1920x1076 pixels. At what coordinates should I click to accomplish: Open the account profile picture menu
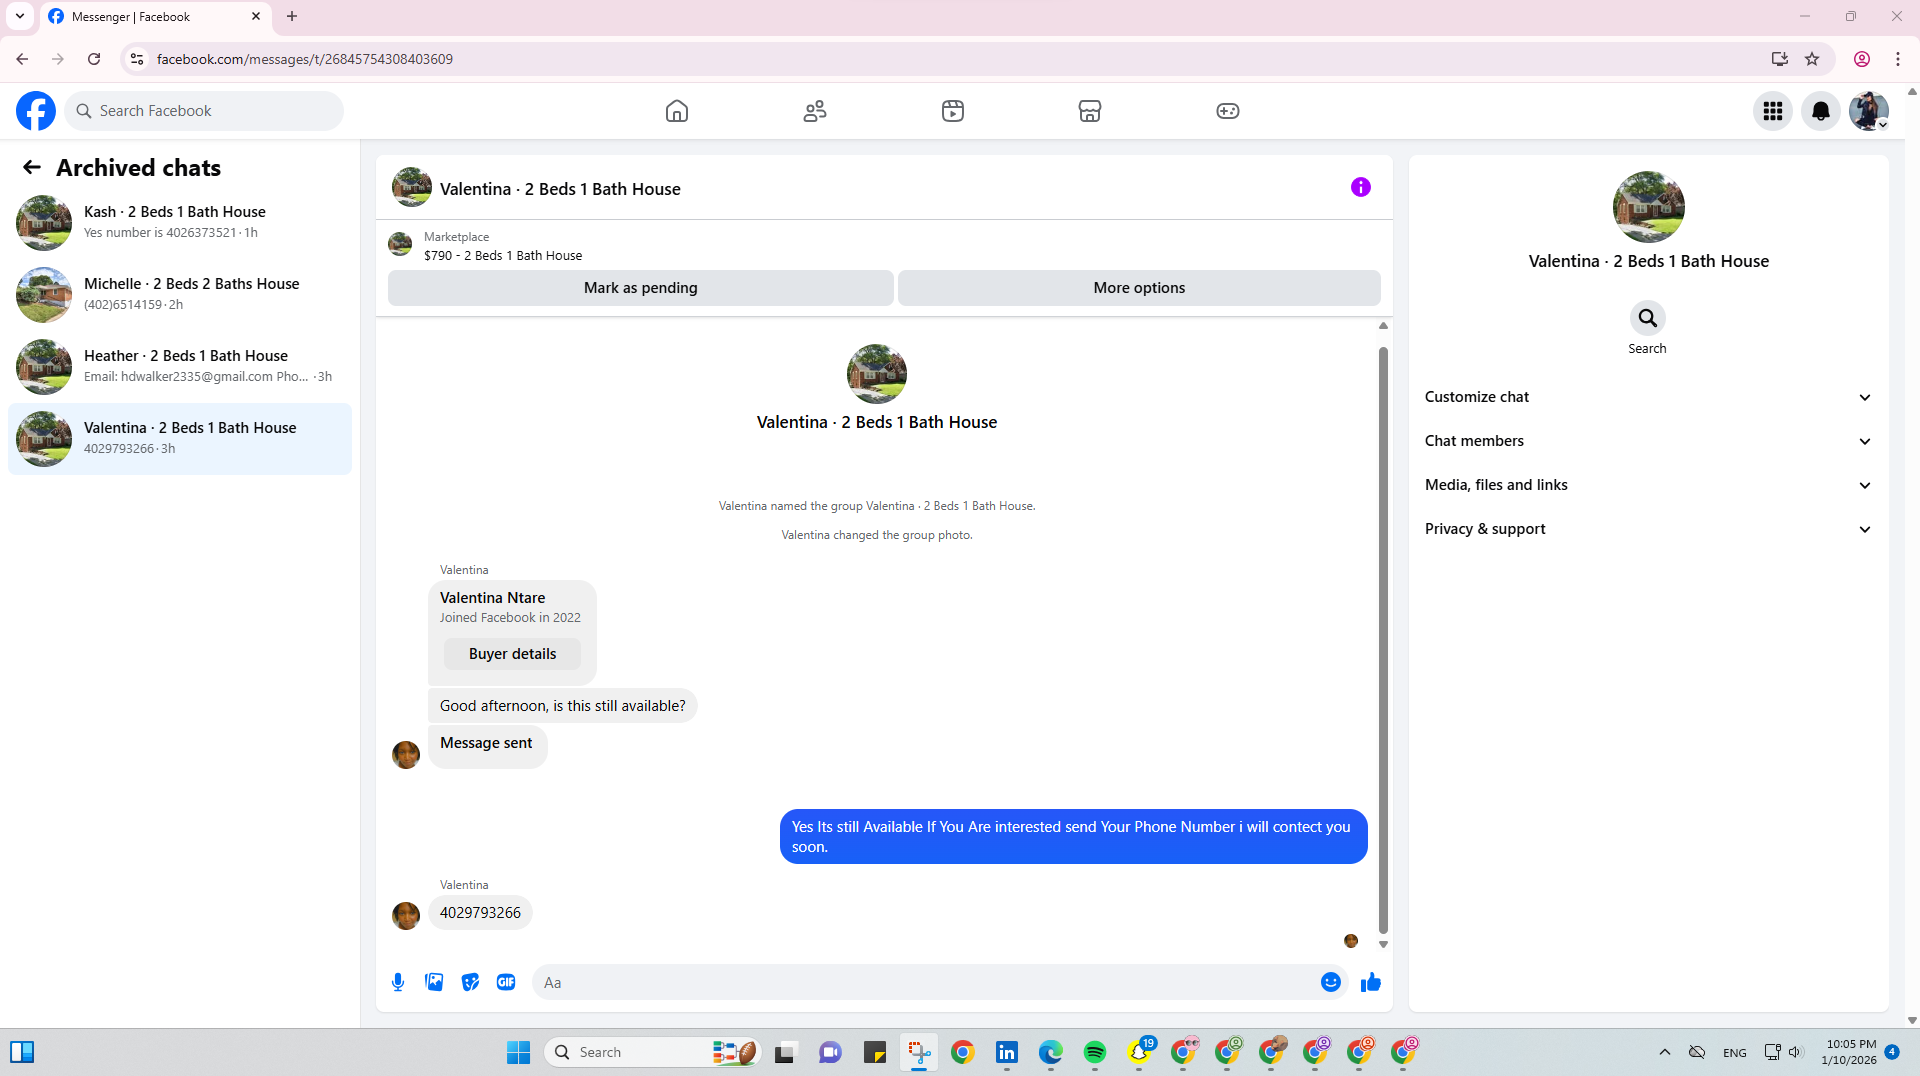click(1868, 111)
